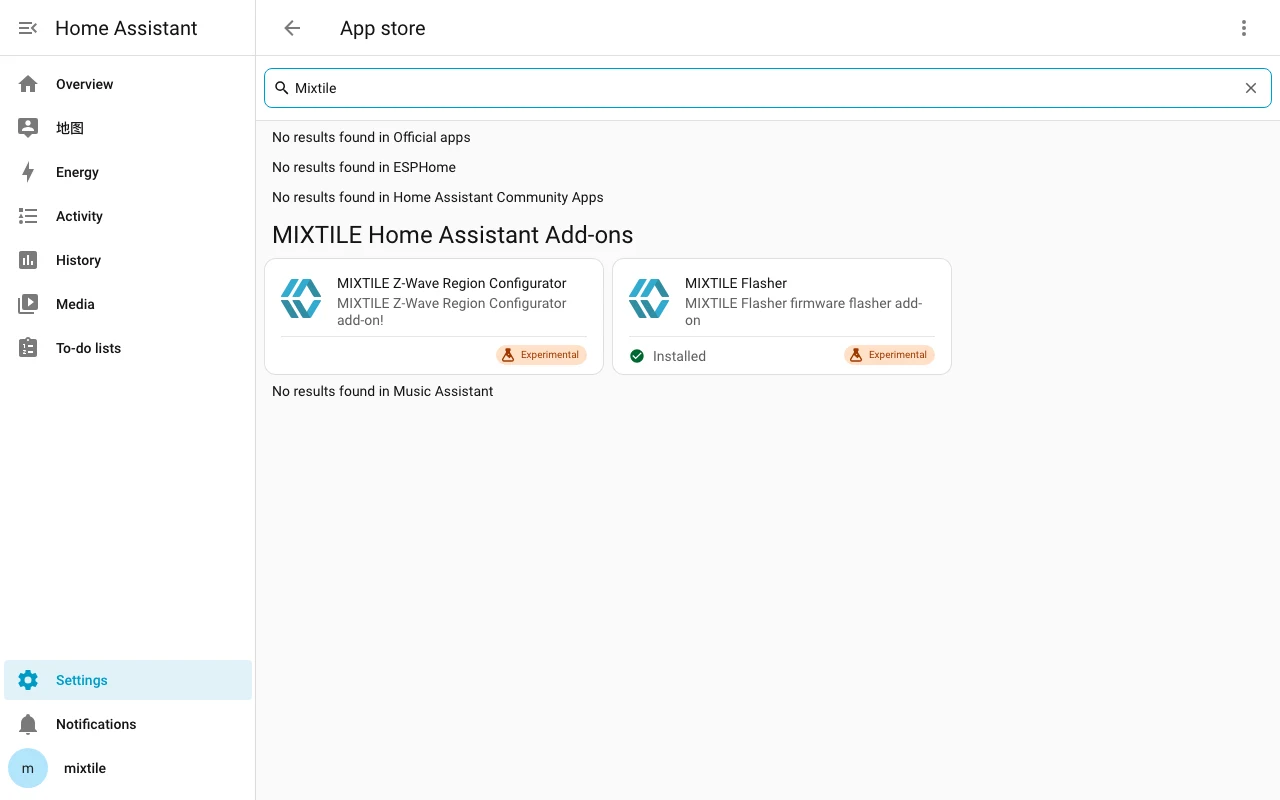
Task: Select the Energy menu label
Action: tap(77, 172)
